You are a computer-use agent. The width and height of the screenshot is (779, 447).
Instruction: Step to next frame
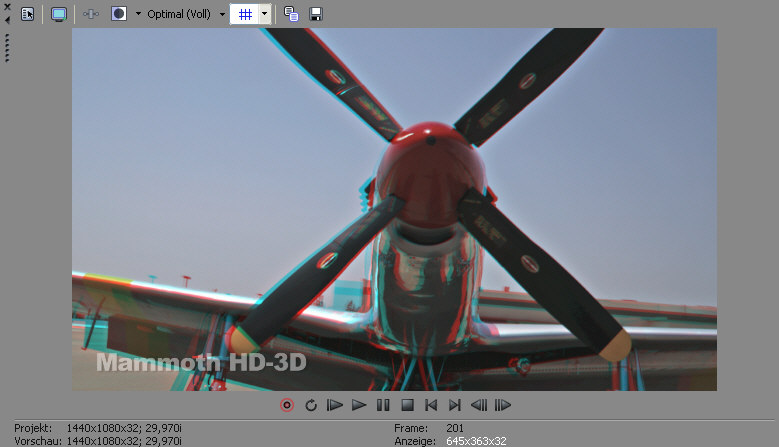[503, 405]
